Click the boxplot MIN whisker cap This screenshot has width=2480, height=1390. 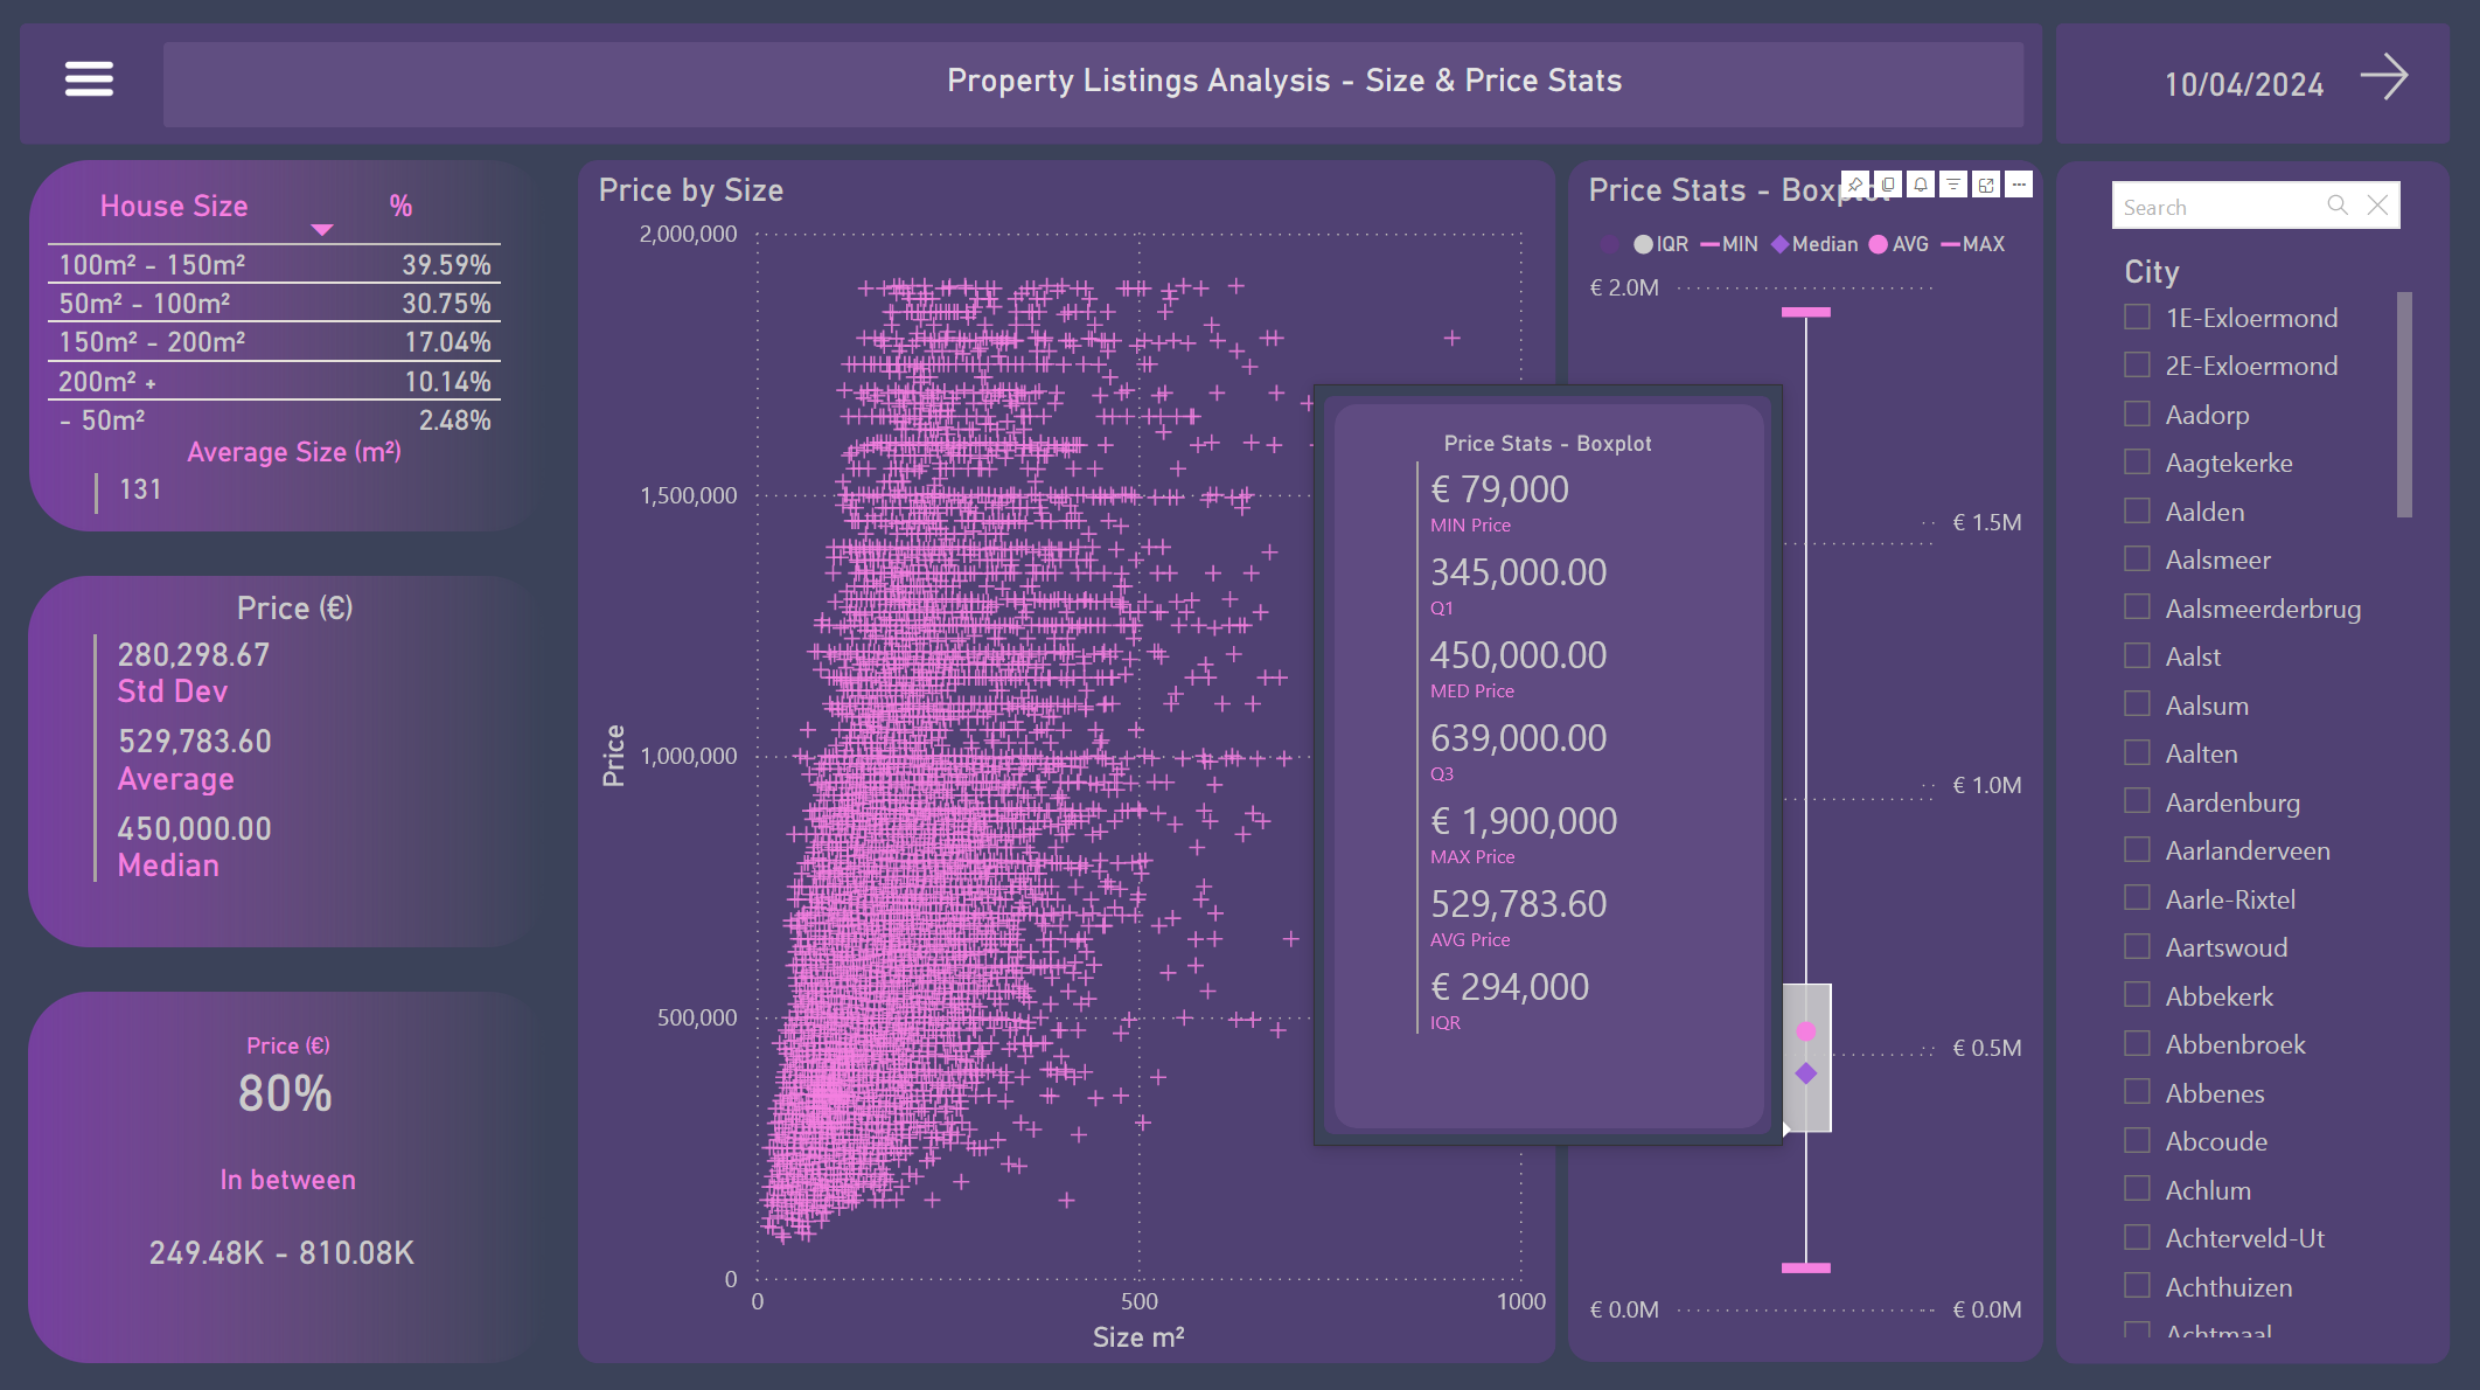1806,1268
